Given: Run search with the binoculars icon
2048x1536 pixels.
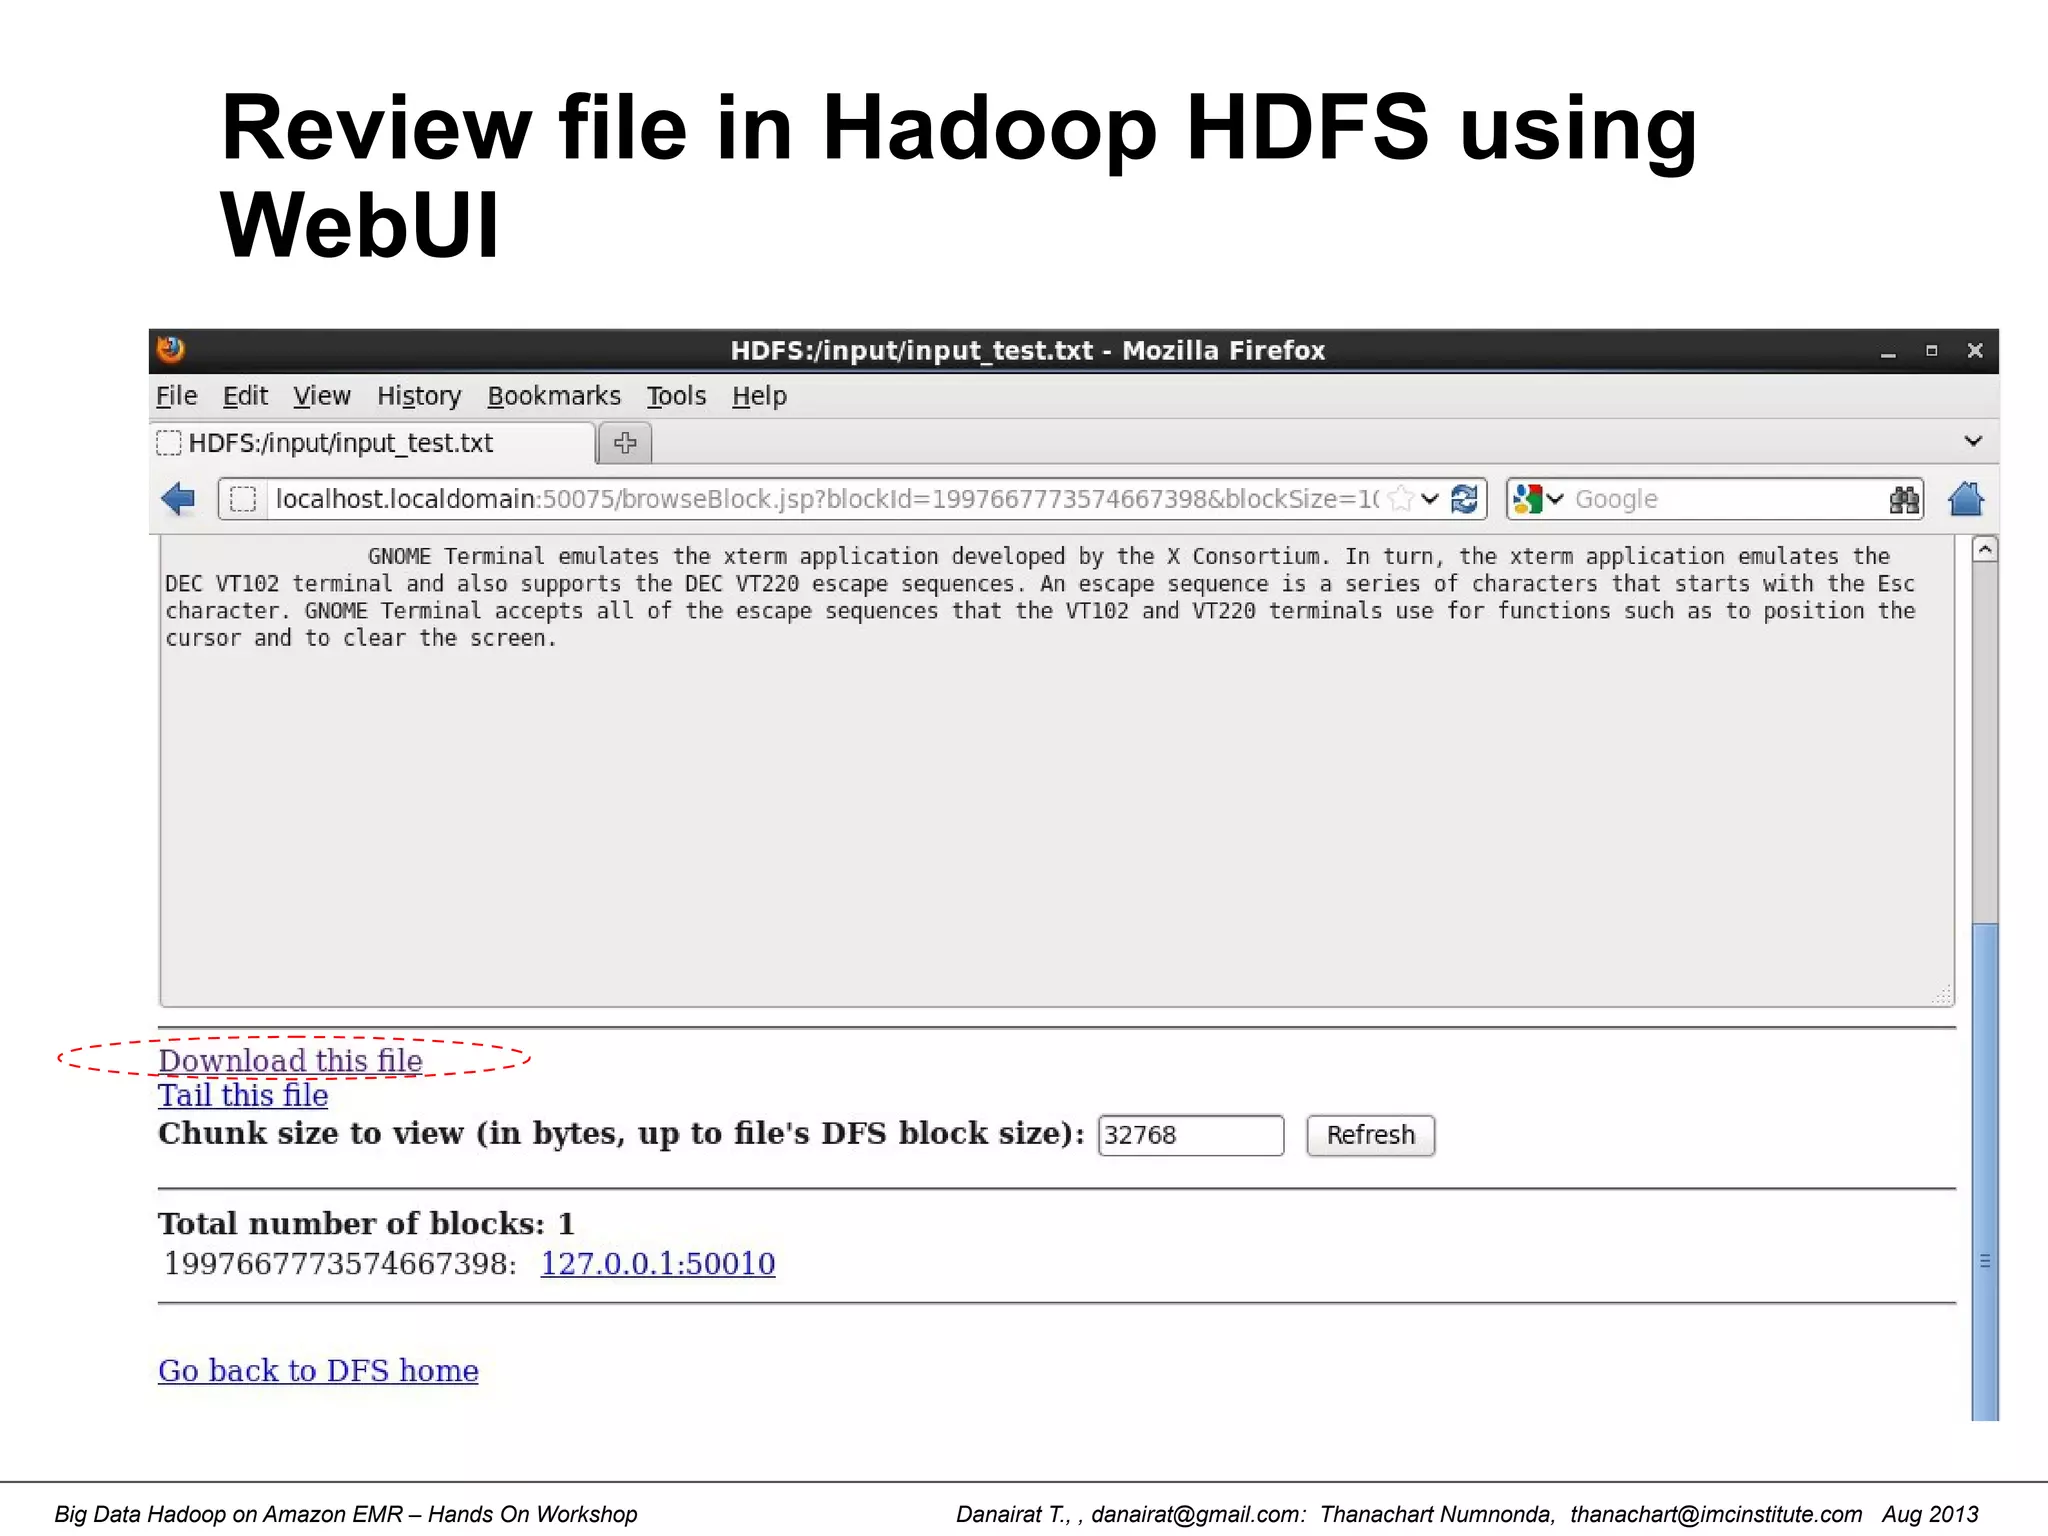Looking at the screenshot, I should tap(1904, 499).
